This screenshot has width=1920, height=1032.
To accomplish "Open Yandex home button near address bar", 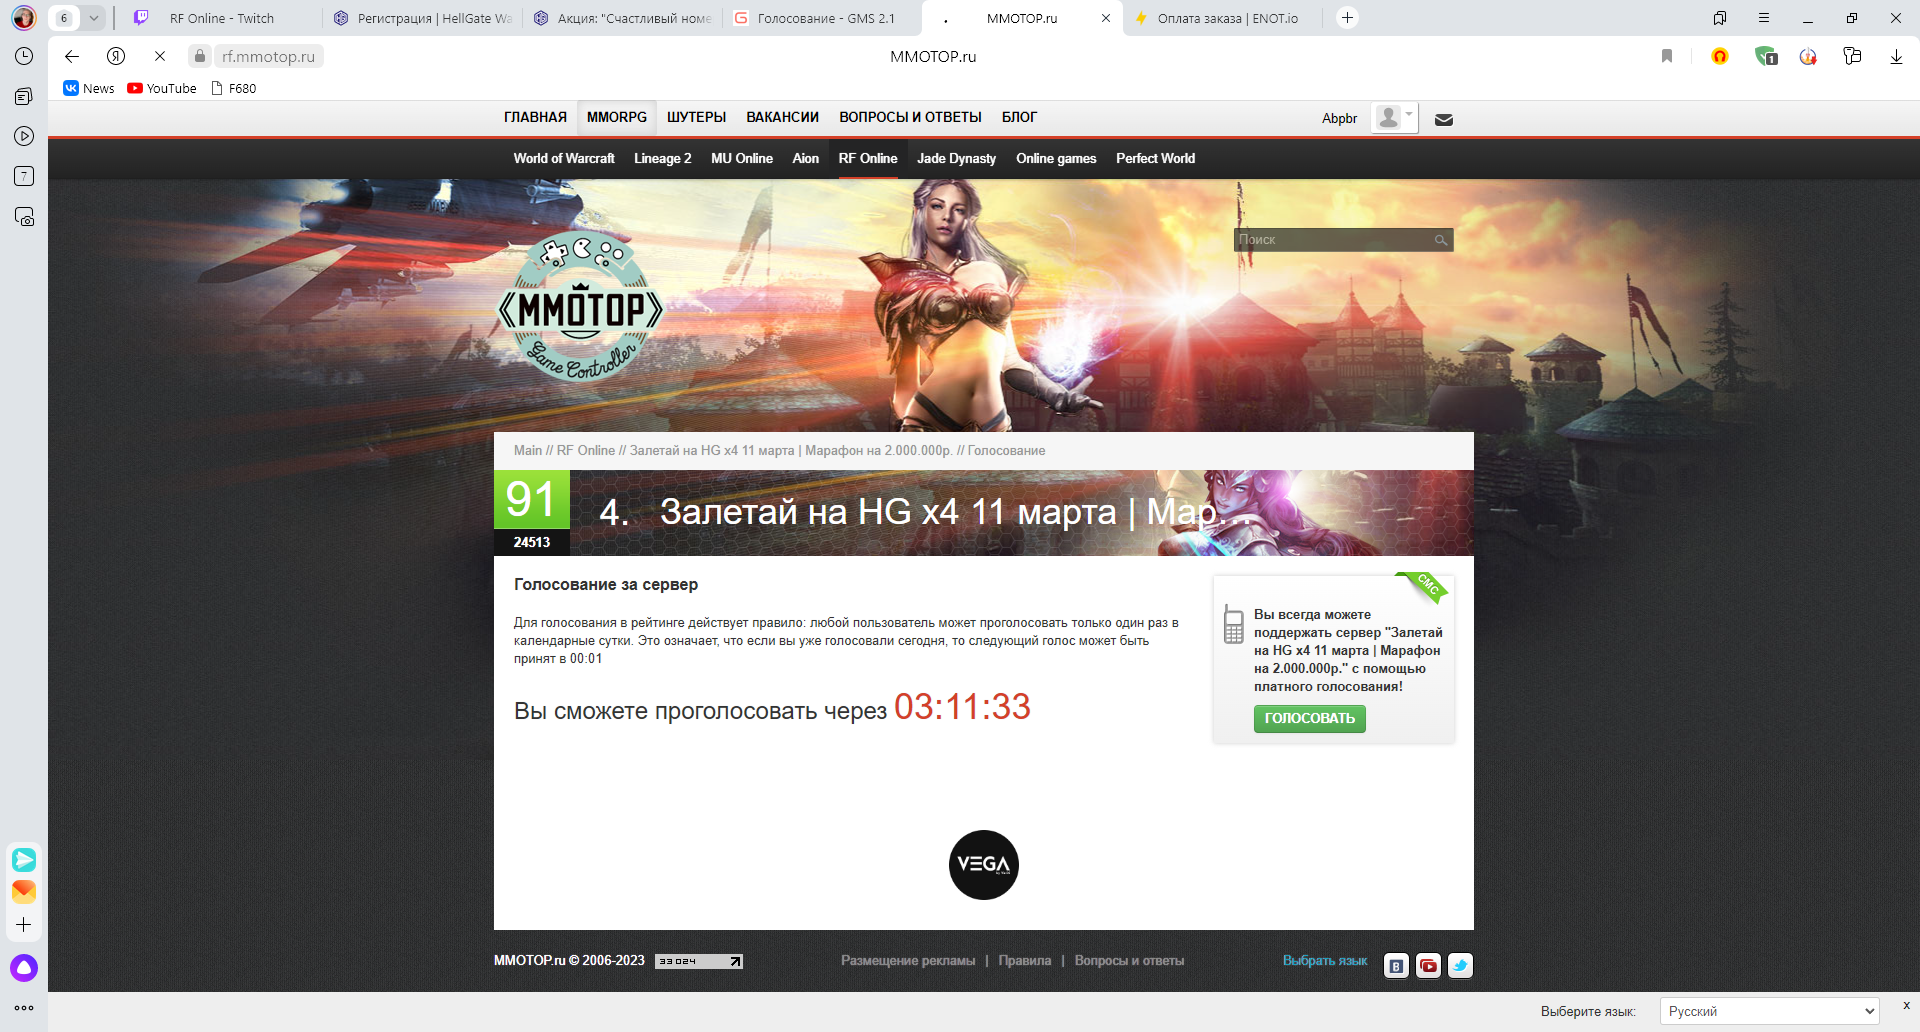I will tap(116, 56).
